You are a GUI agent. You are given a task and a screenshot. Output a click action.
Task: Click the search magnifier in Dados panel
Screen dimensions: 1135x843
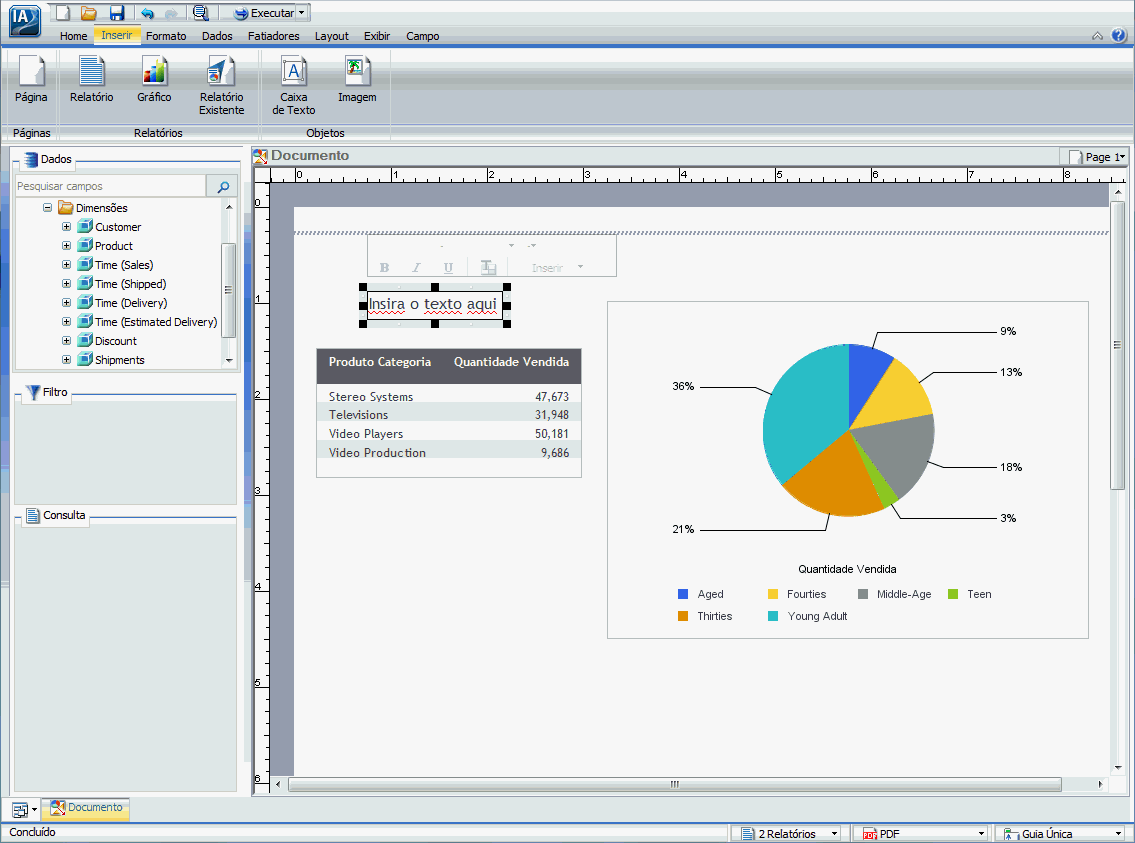pyautogui.click(x=223, y=187)
